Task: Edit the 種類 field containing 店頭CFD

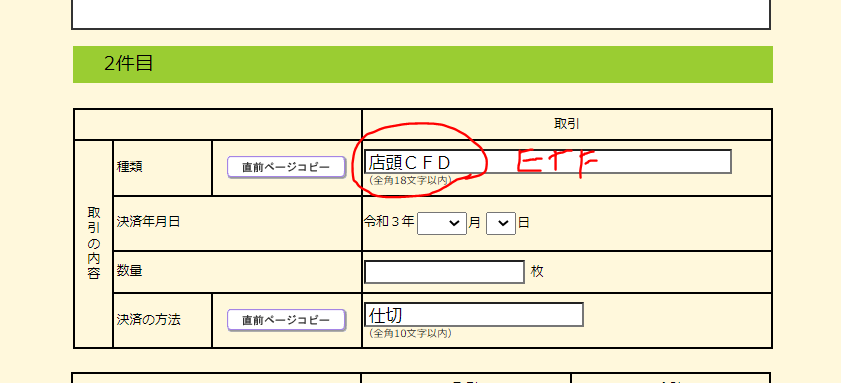Action: click(548, 161)
